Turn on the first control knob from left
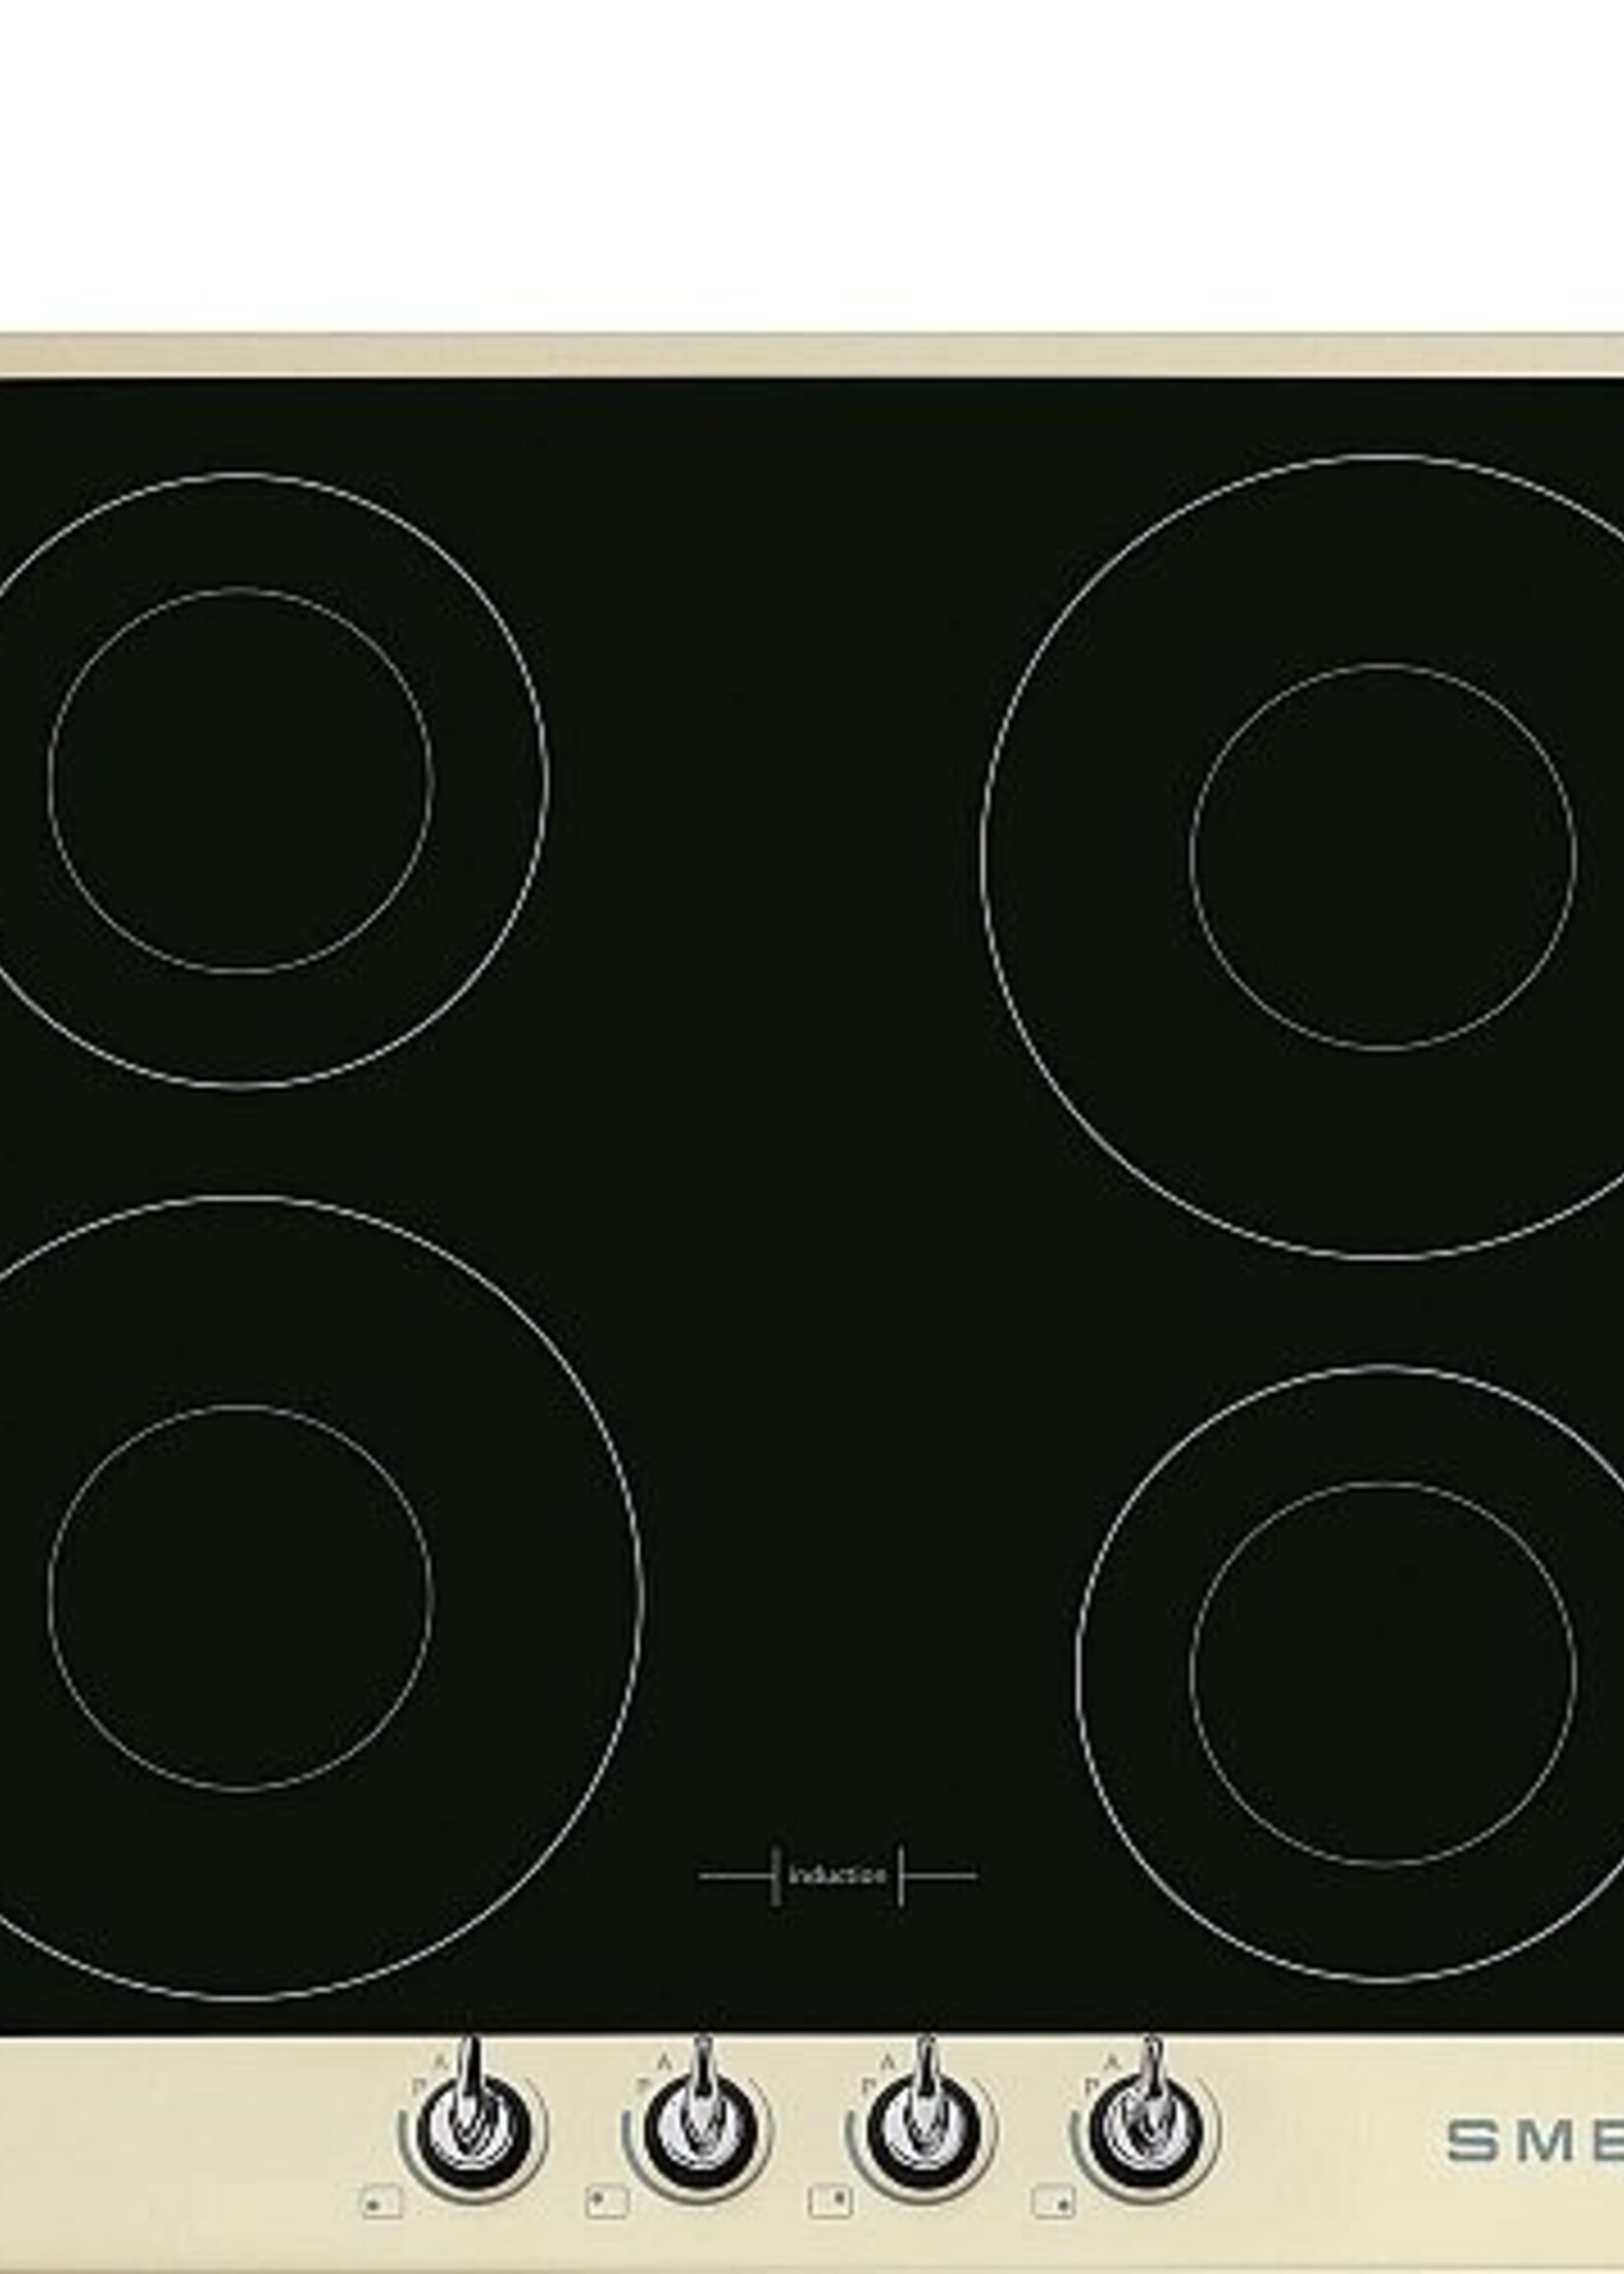This screenshot has height=2274, width=1624. click(472, 2128)
